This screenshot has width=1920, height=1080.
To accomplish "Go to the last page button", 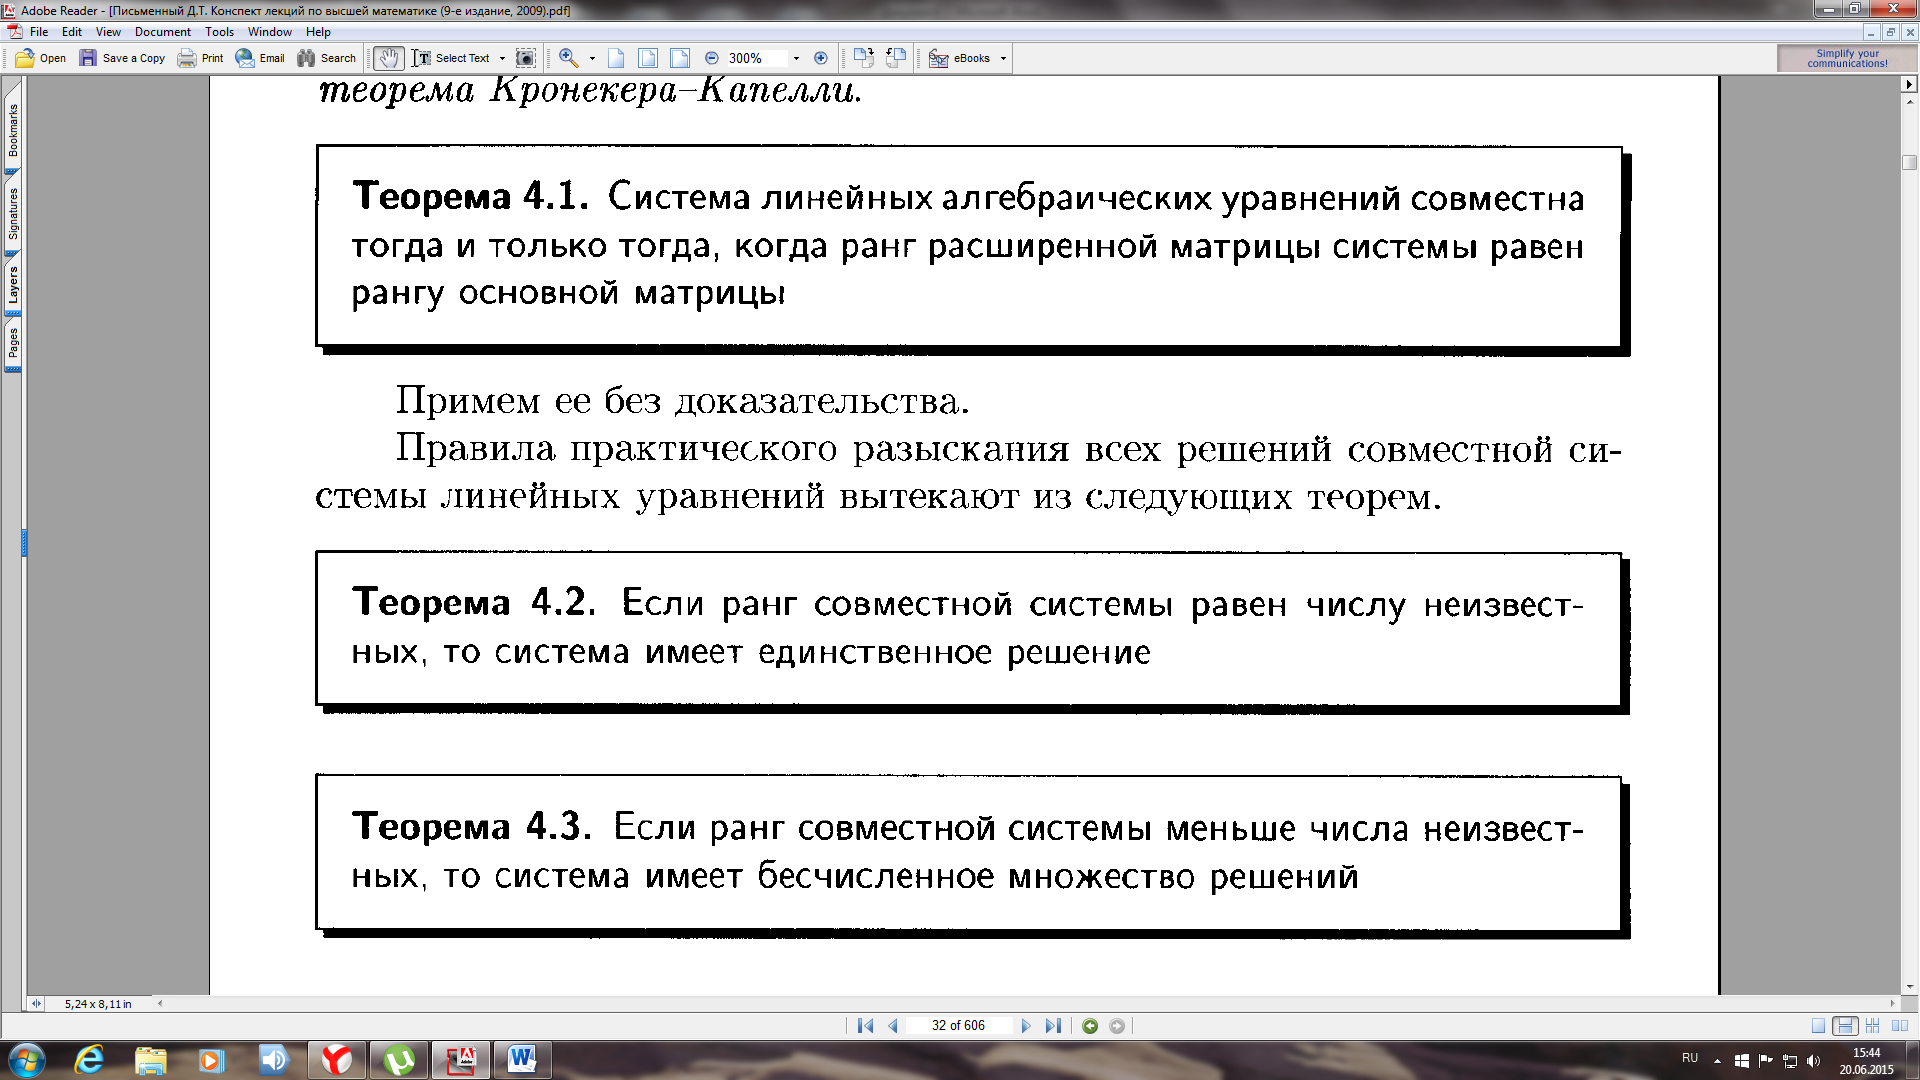I will point(1053,1026).
